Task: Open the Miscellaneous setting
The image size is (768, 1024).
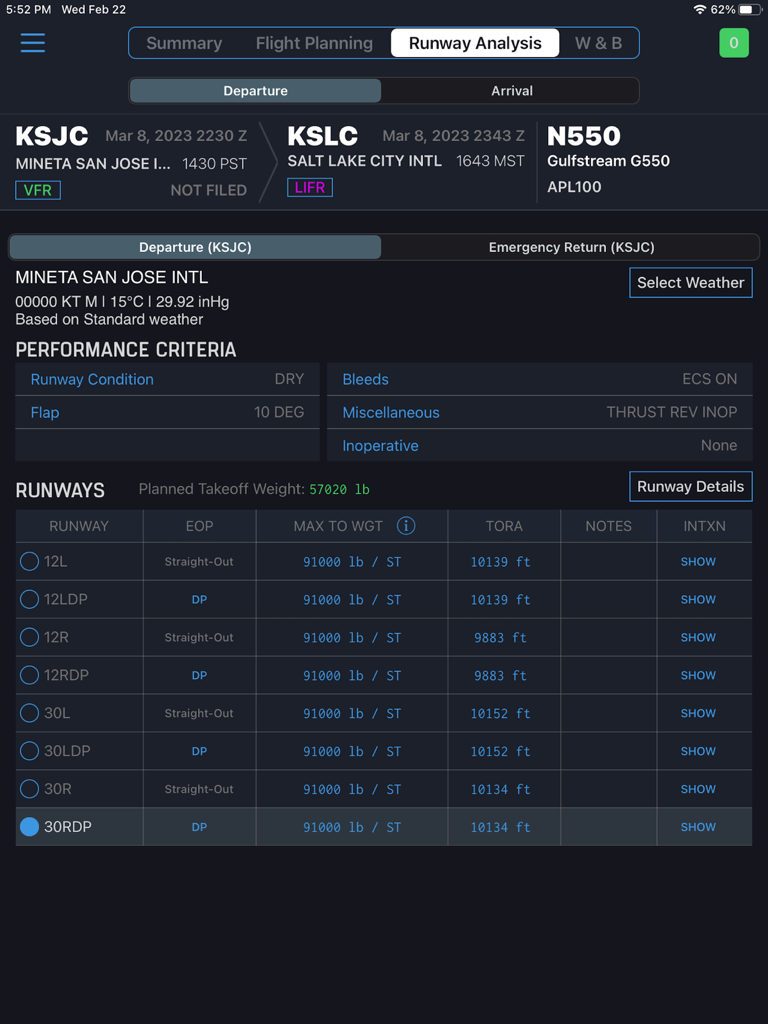Action: point(539,412)
